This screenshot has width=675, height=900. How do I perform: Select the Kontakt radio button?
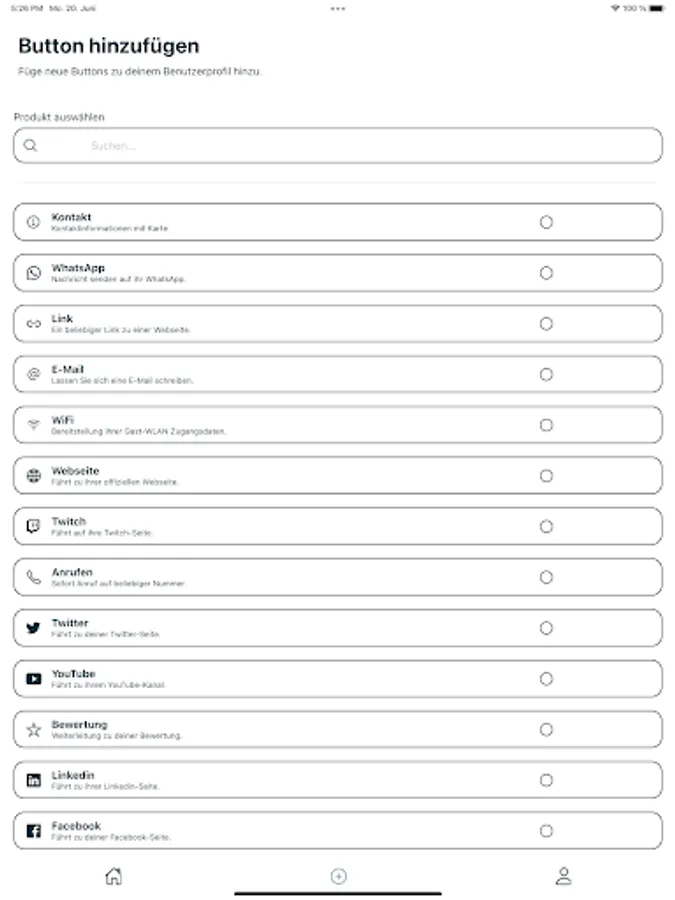(x=546, y=222)
